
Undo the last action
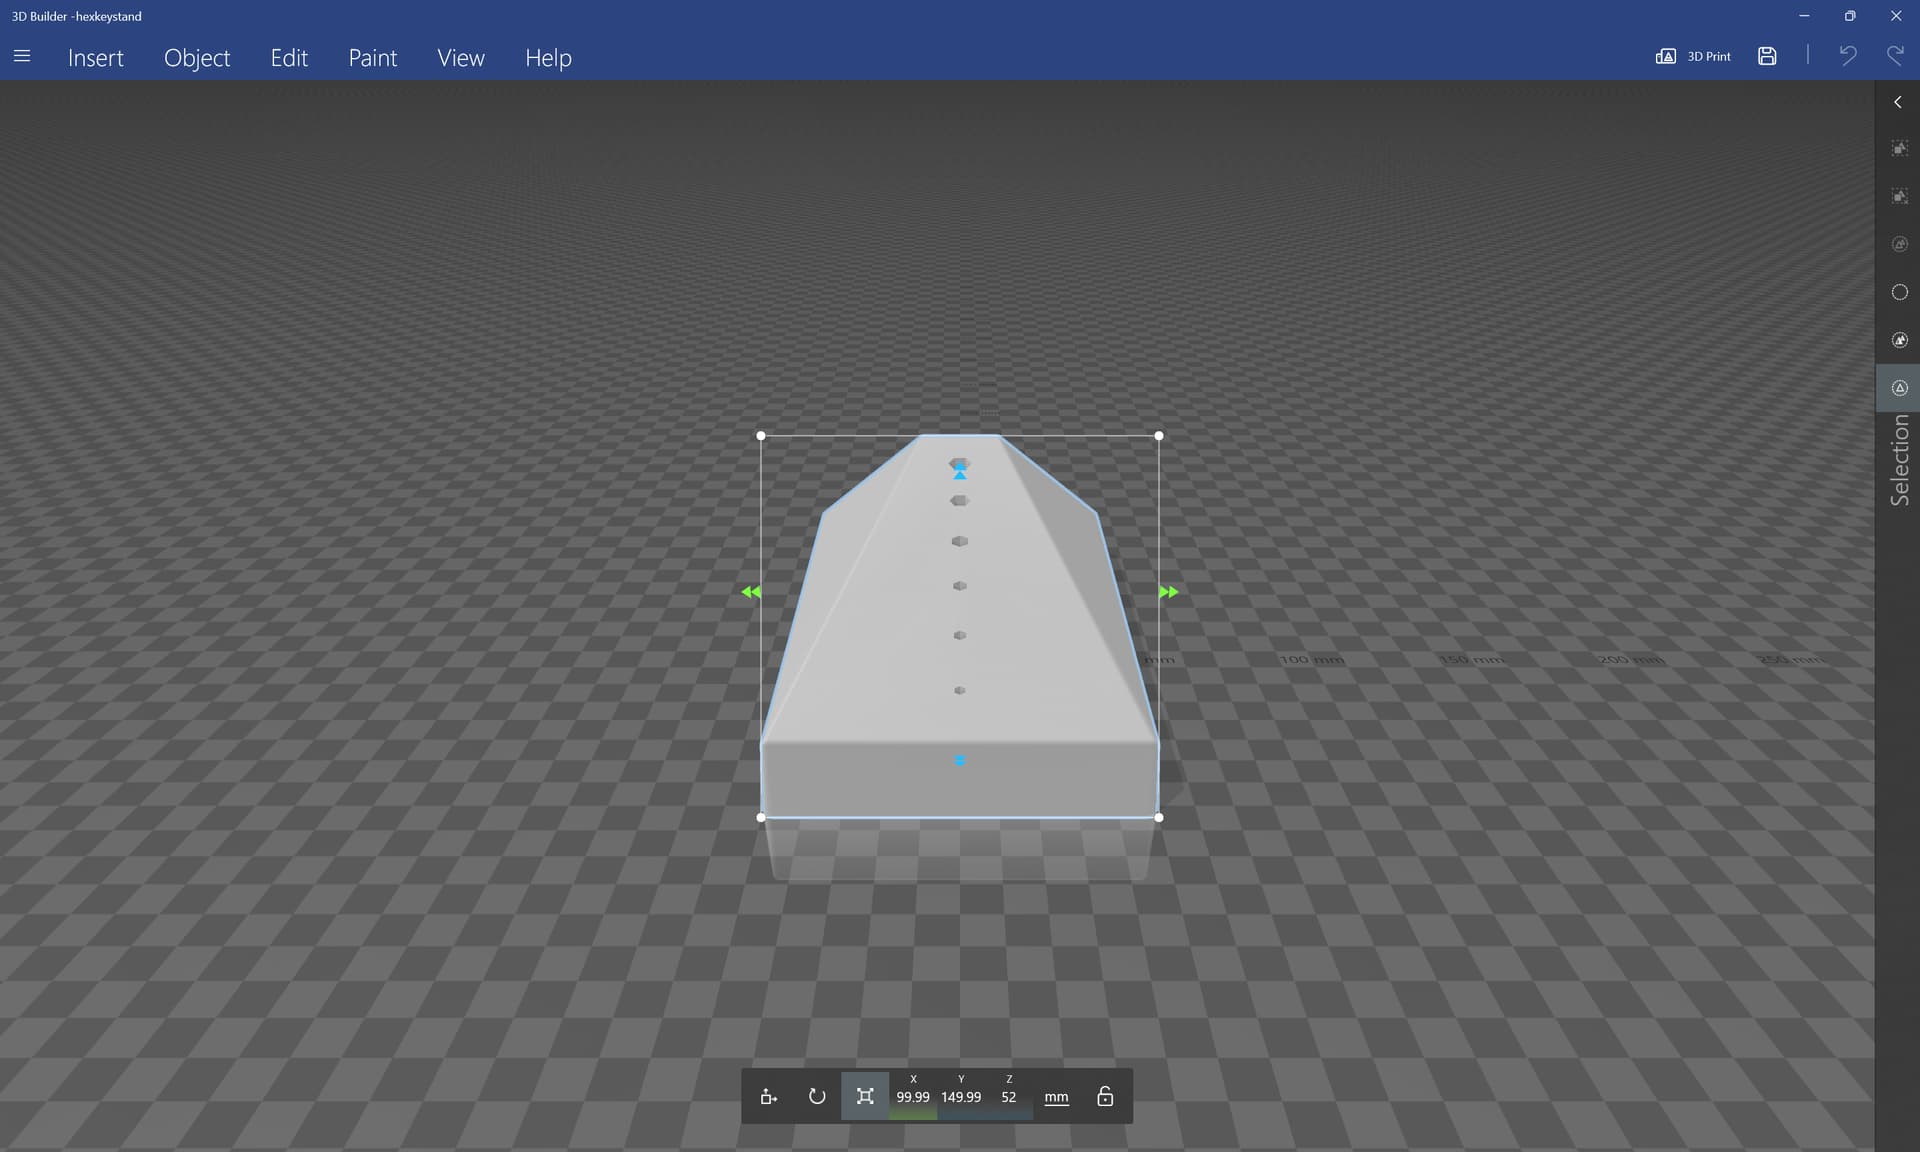point(1848,56)
